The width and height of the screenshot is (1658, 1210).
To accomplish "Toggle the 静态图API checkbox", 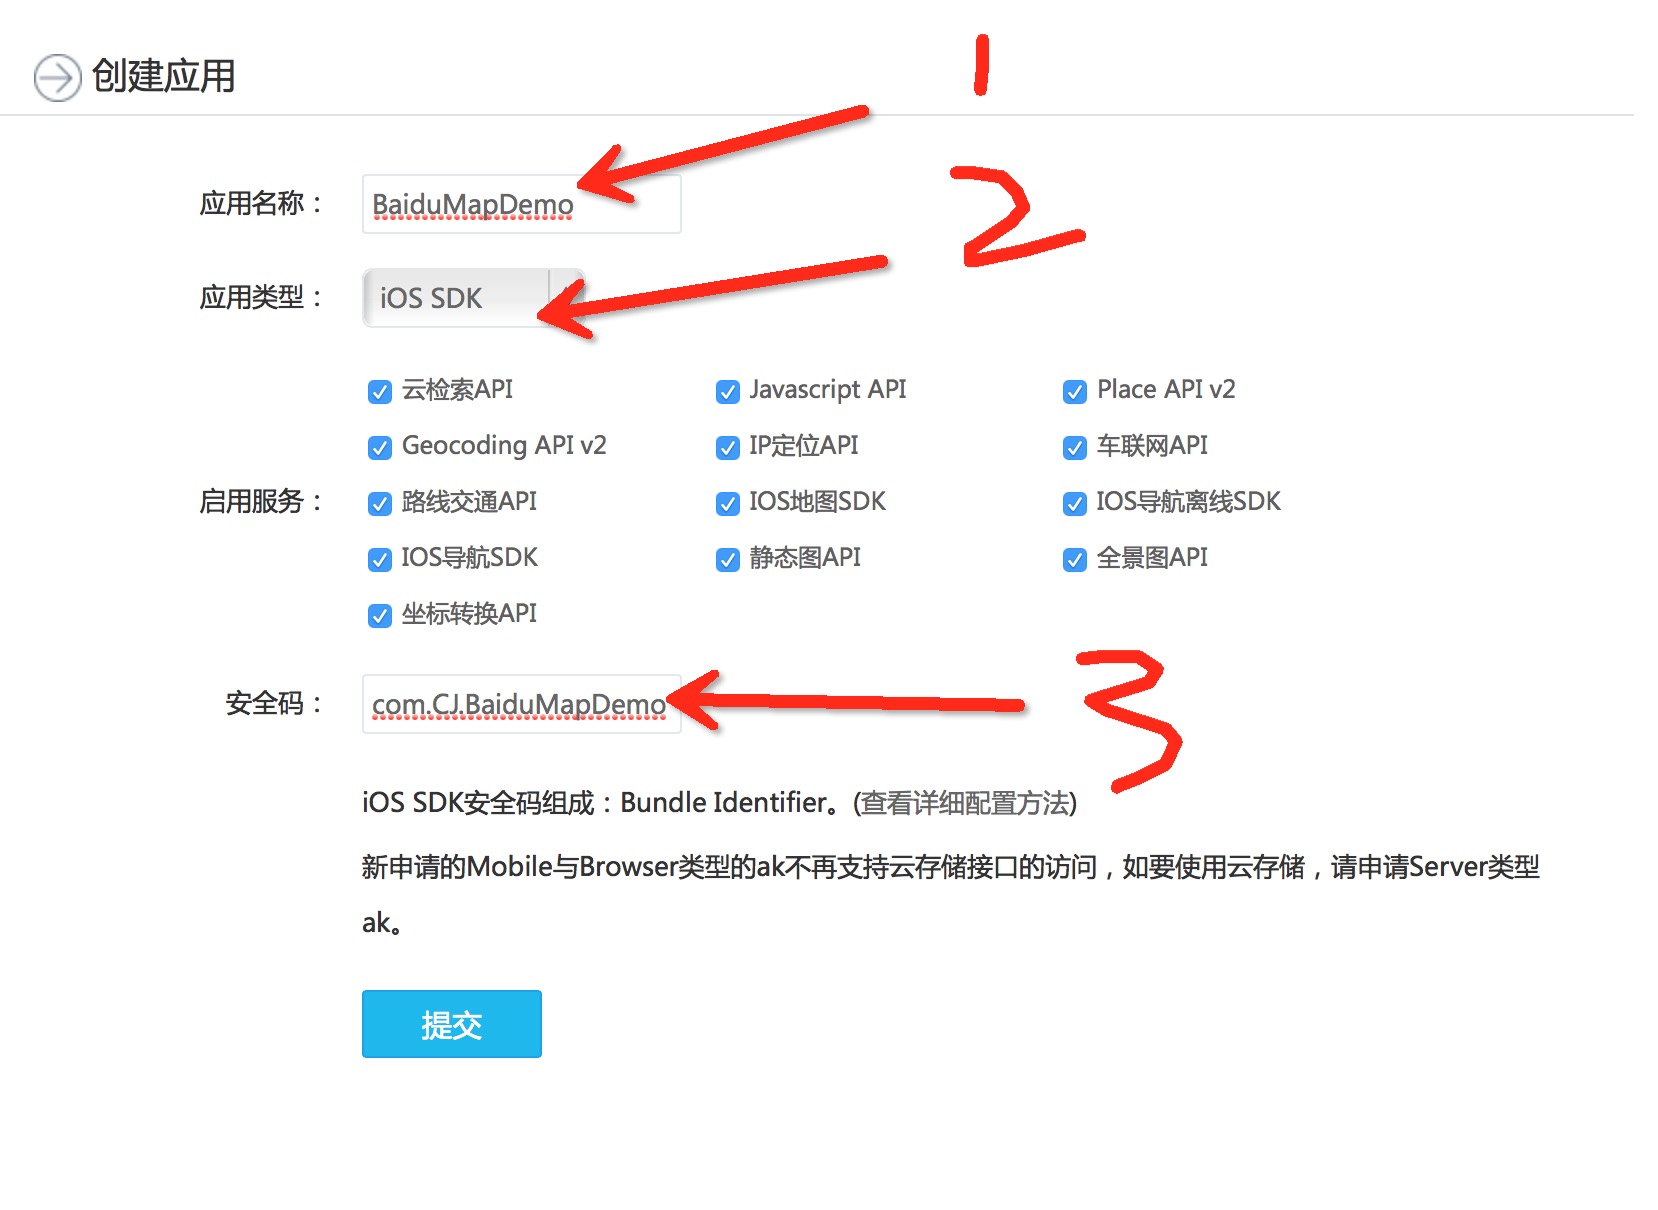I will pos(727,559).
